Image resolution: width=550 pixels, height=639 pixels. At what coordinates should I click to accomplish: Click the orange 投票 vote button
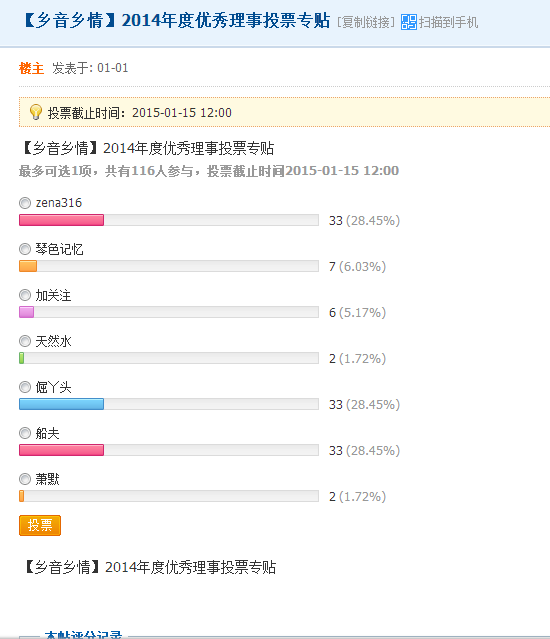point(40,525)
